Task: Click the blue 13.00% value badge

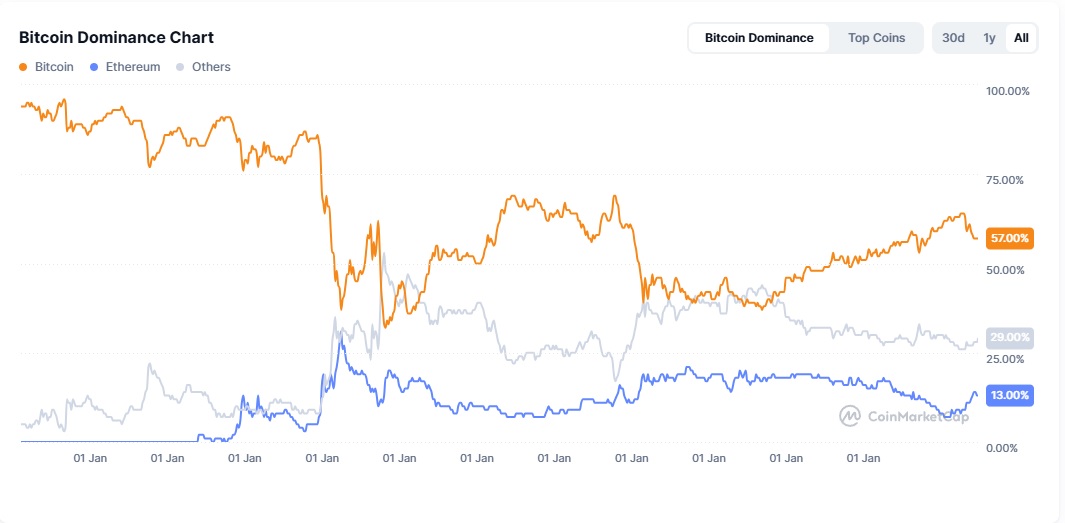Action: coord(1009,395)
